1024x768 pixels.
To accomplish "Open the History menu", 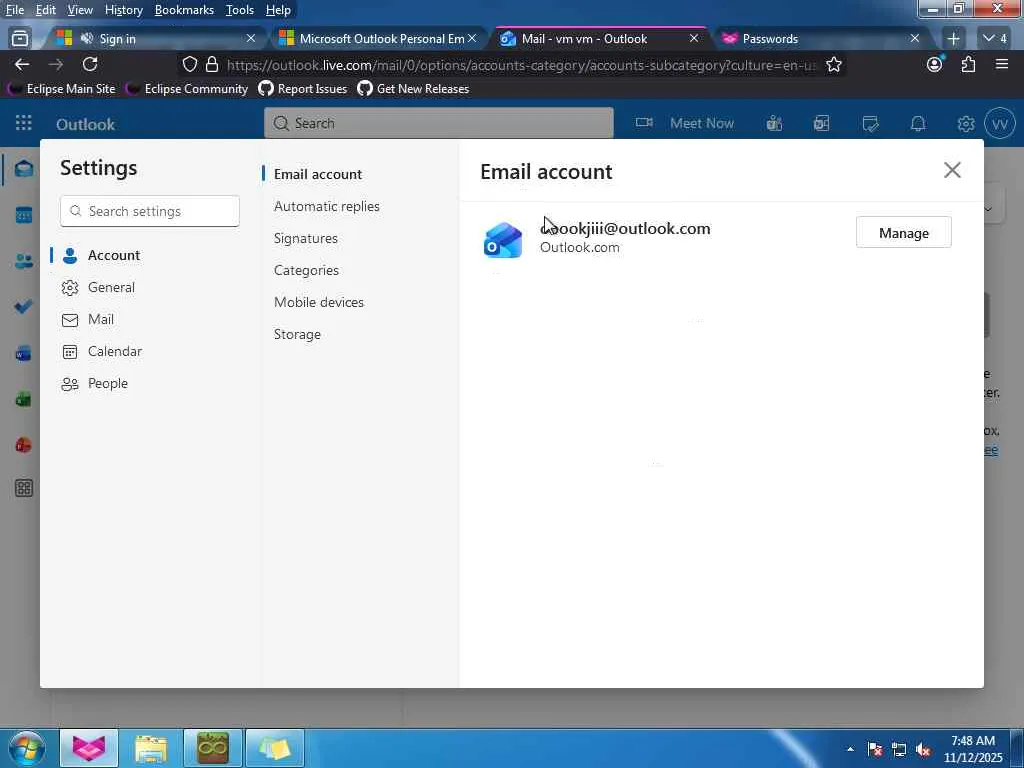I will click(123, 10).
